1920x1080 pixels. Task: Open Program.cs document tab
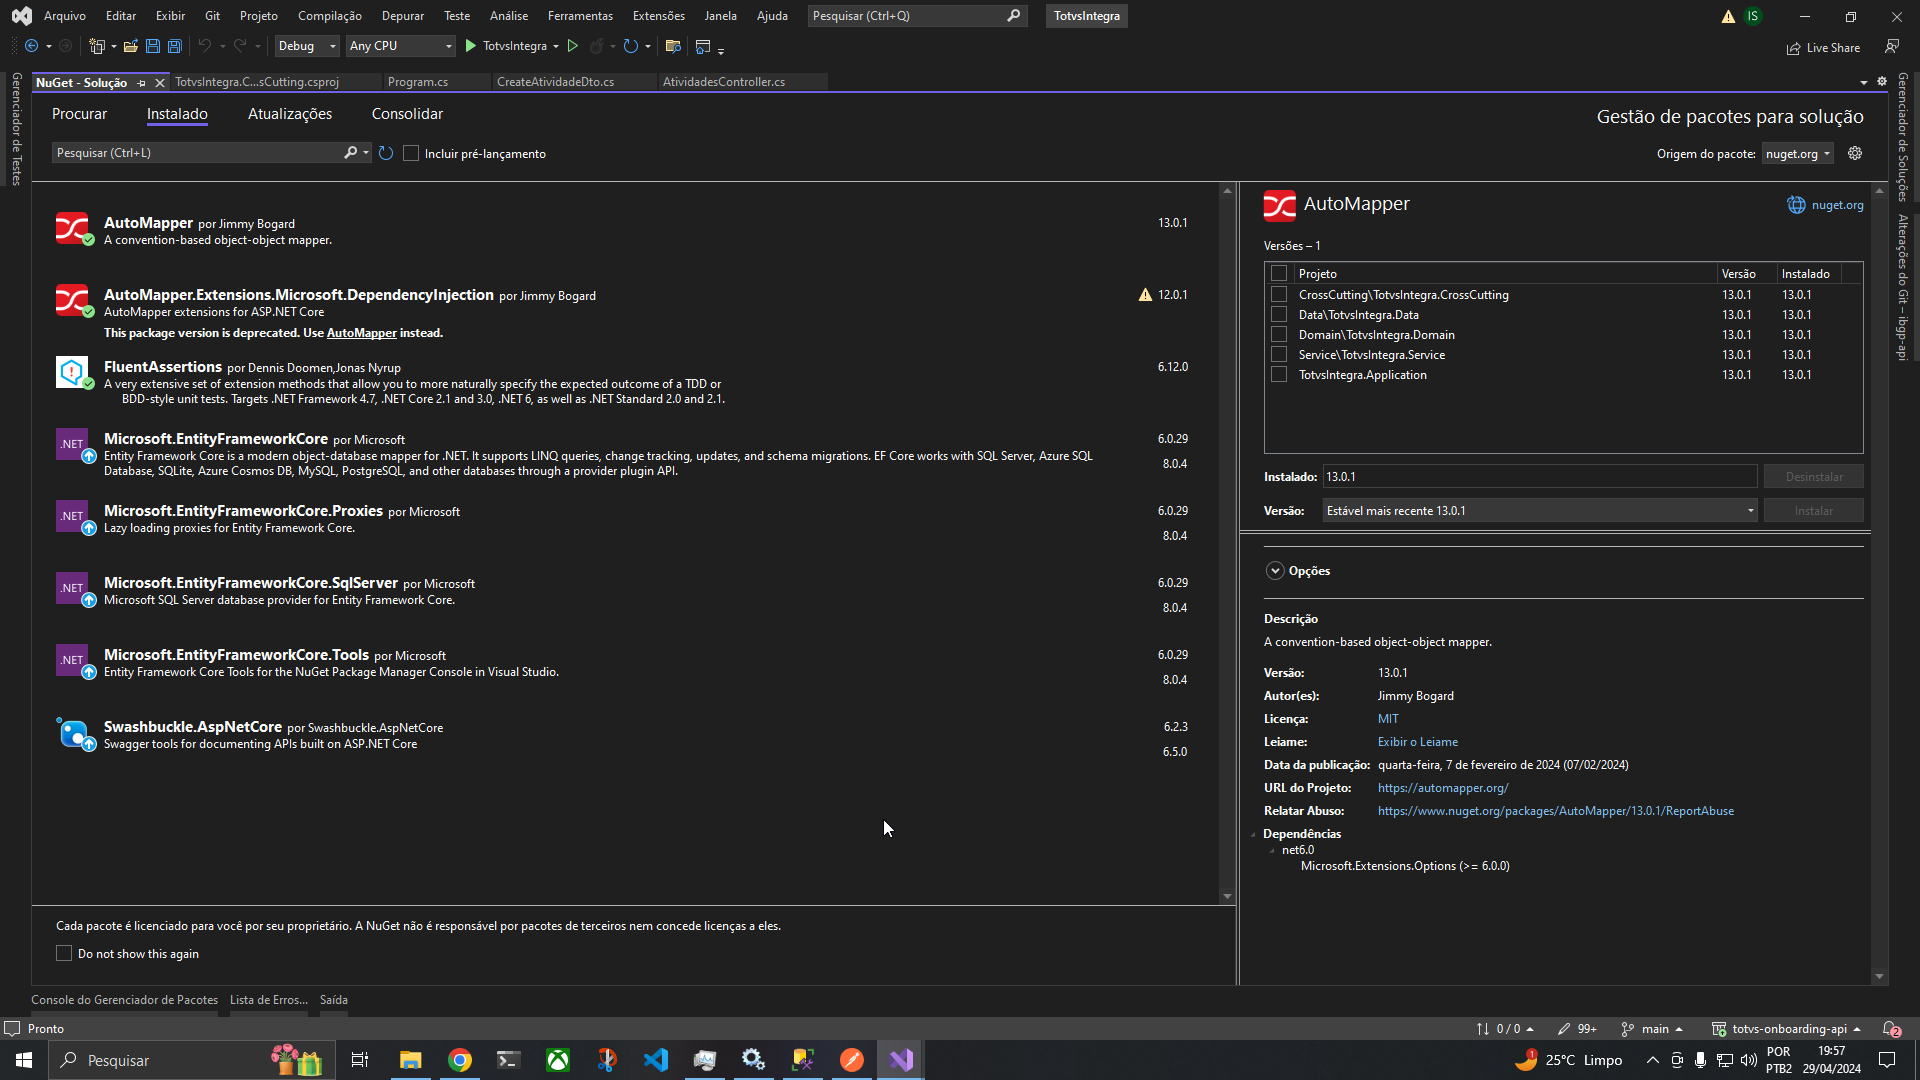[x=418, y=82]
